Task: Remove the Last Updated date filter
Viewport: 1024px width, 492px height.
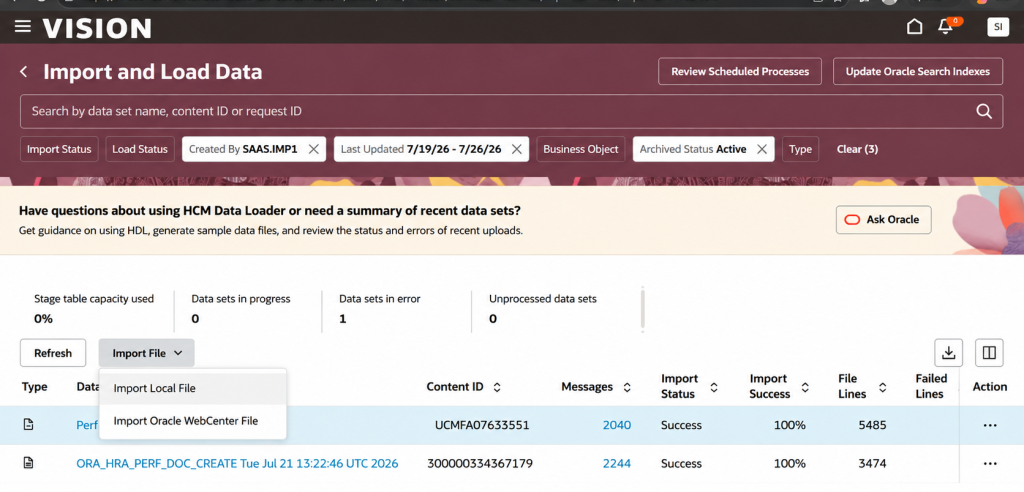Action: click(x=516, y=149)
